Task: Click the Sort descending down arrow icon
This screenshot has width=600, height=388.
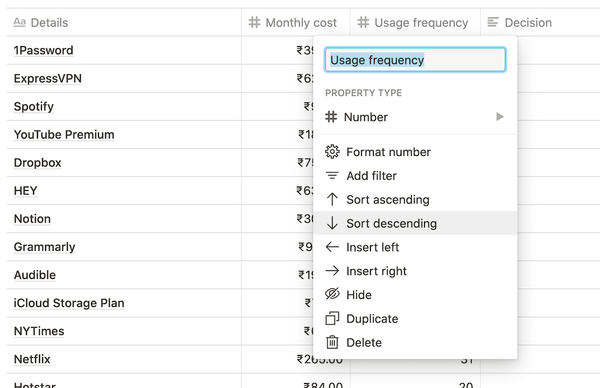Action: tap(332, 223)
